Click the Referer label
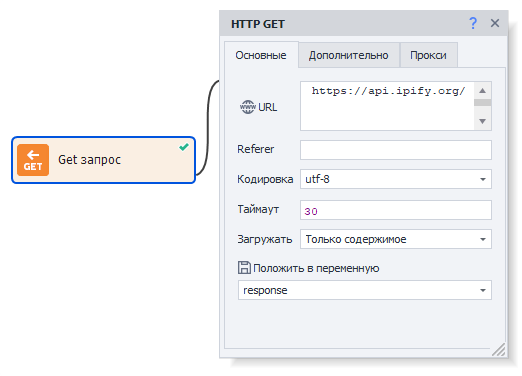This screenshot has height=376, width=522. [255, 149]
